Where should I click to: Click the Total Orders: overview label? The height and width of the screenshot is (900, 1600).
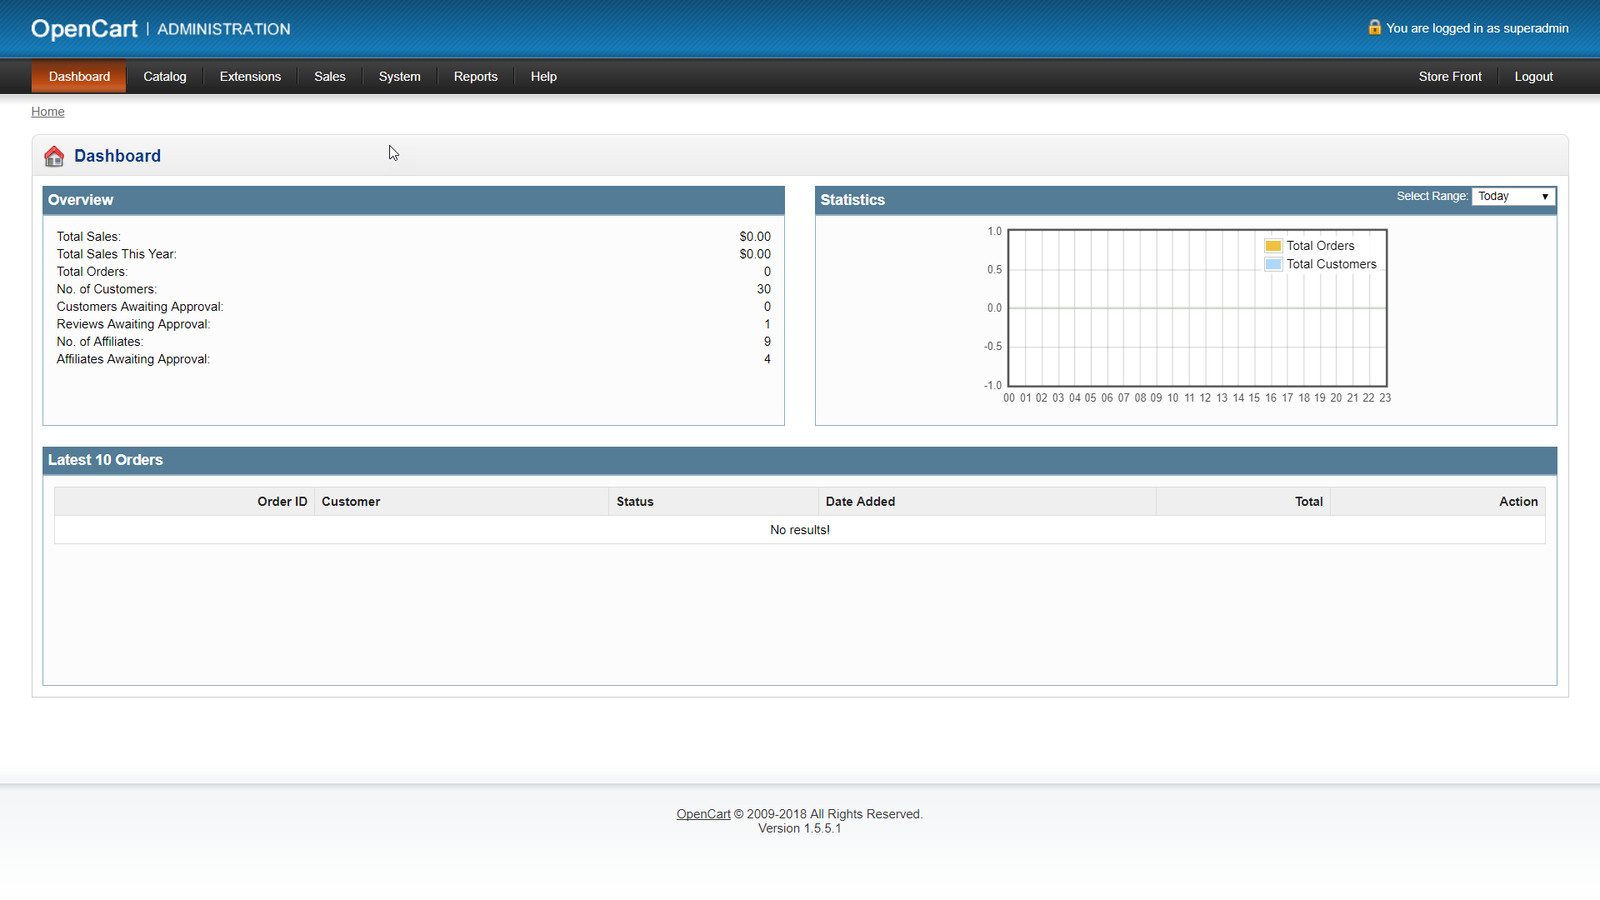[92, 272]
